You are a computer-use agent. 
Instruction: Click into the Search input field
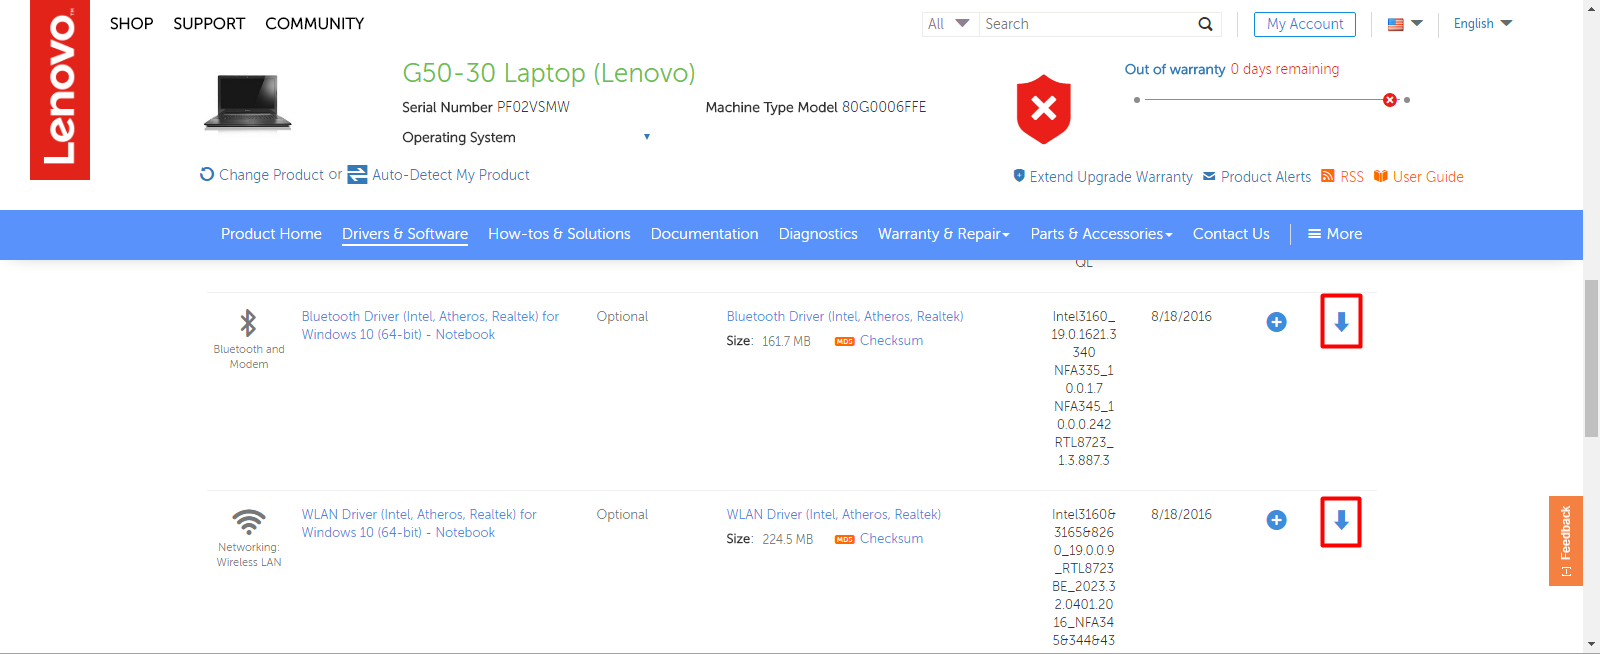(1088, 24)
